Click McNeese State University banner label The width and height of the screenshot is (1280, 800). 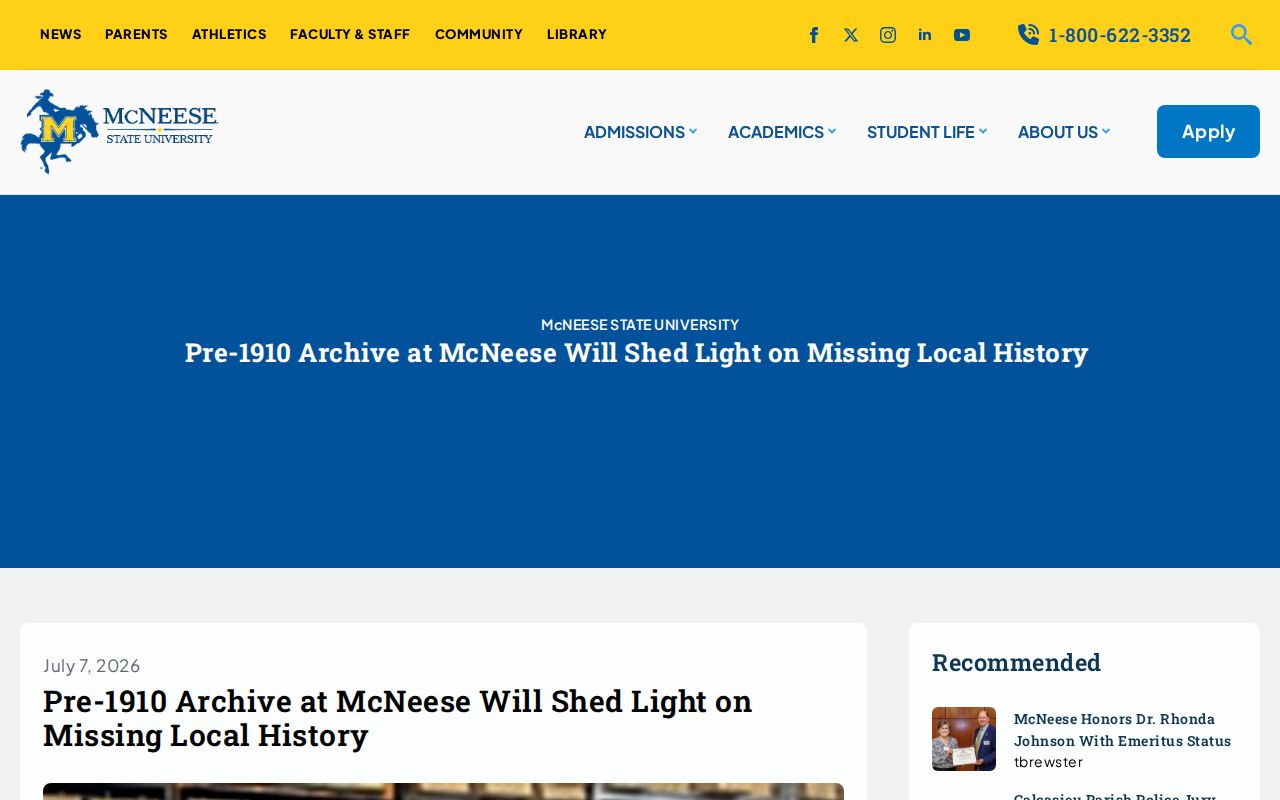coord(640,324)
